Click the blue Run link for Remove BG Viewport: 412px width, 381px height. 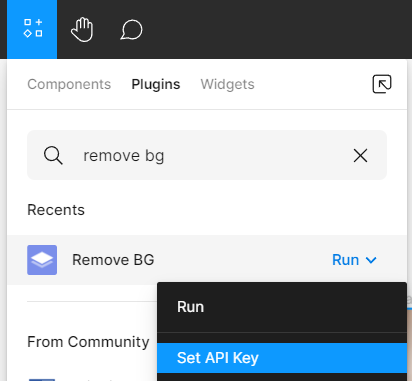[345, 260]
